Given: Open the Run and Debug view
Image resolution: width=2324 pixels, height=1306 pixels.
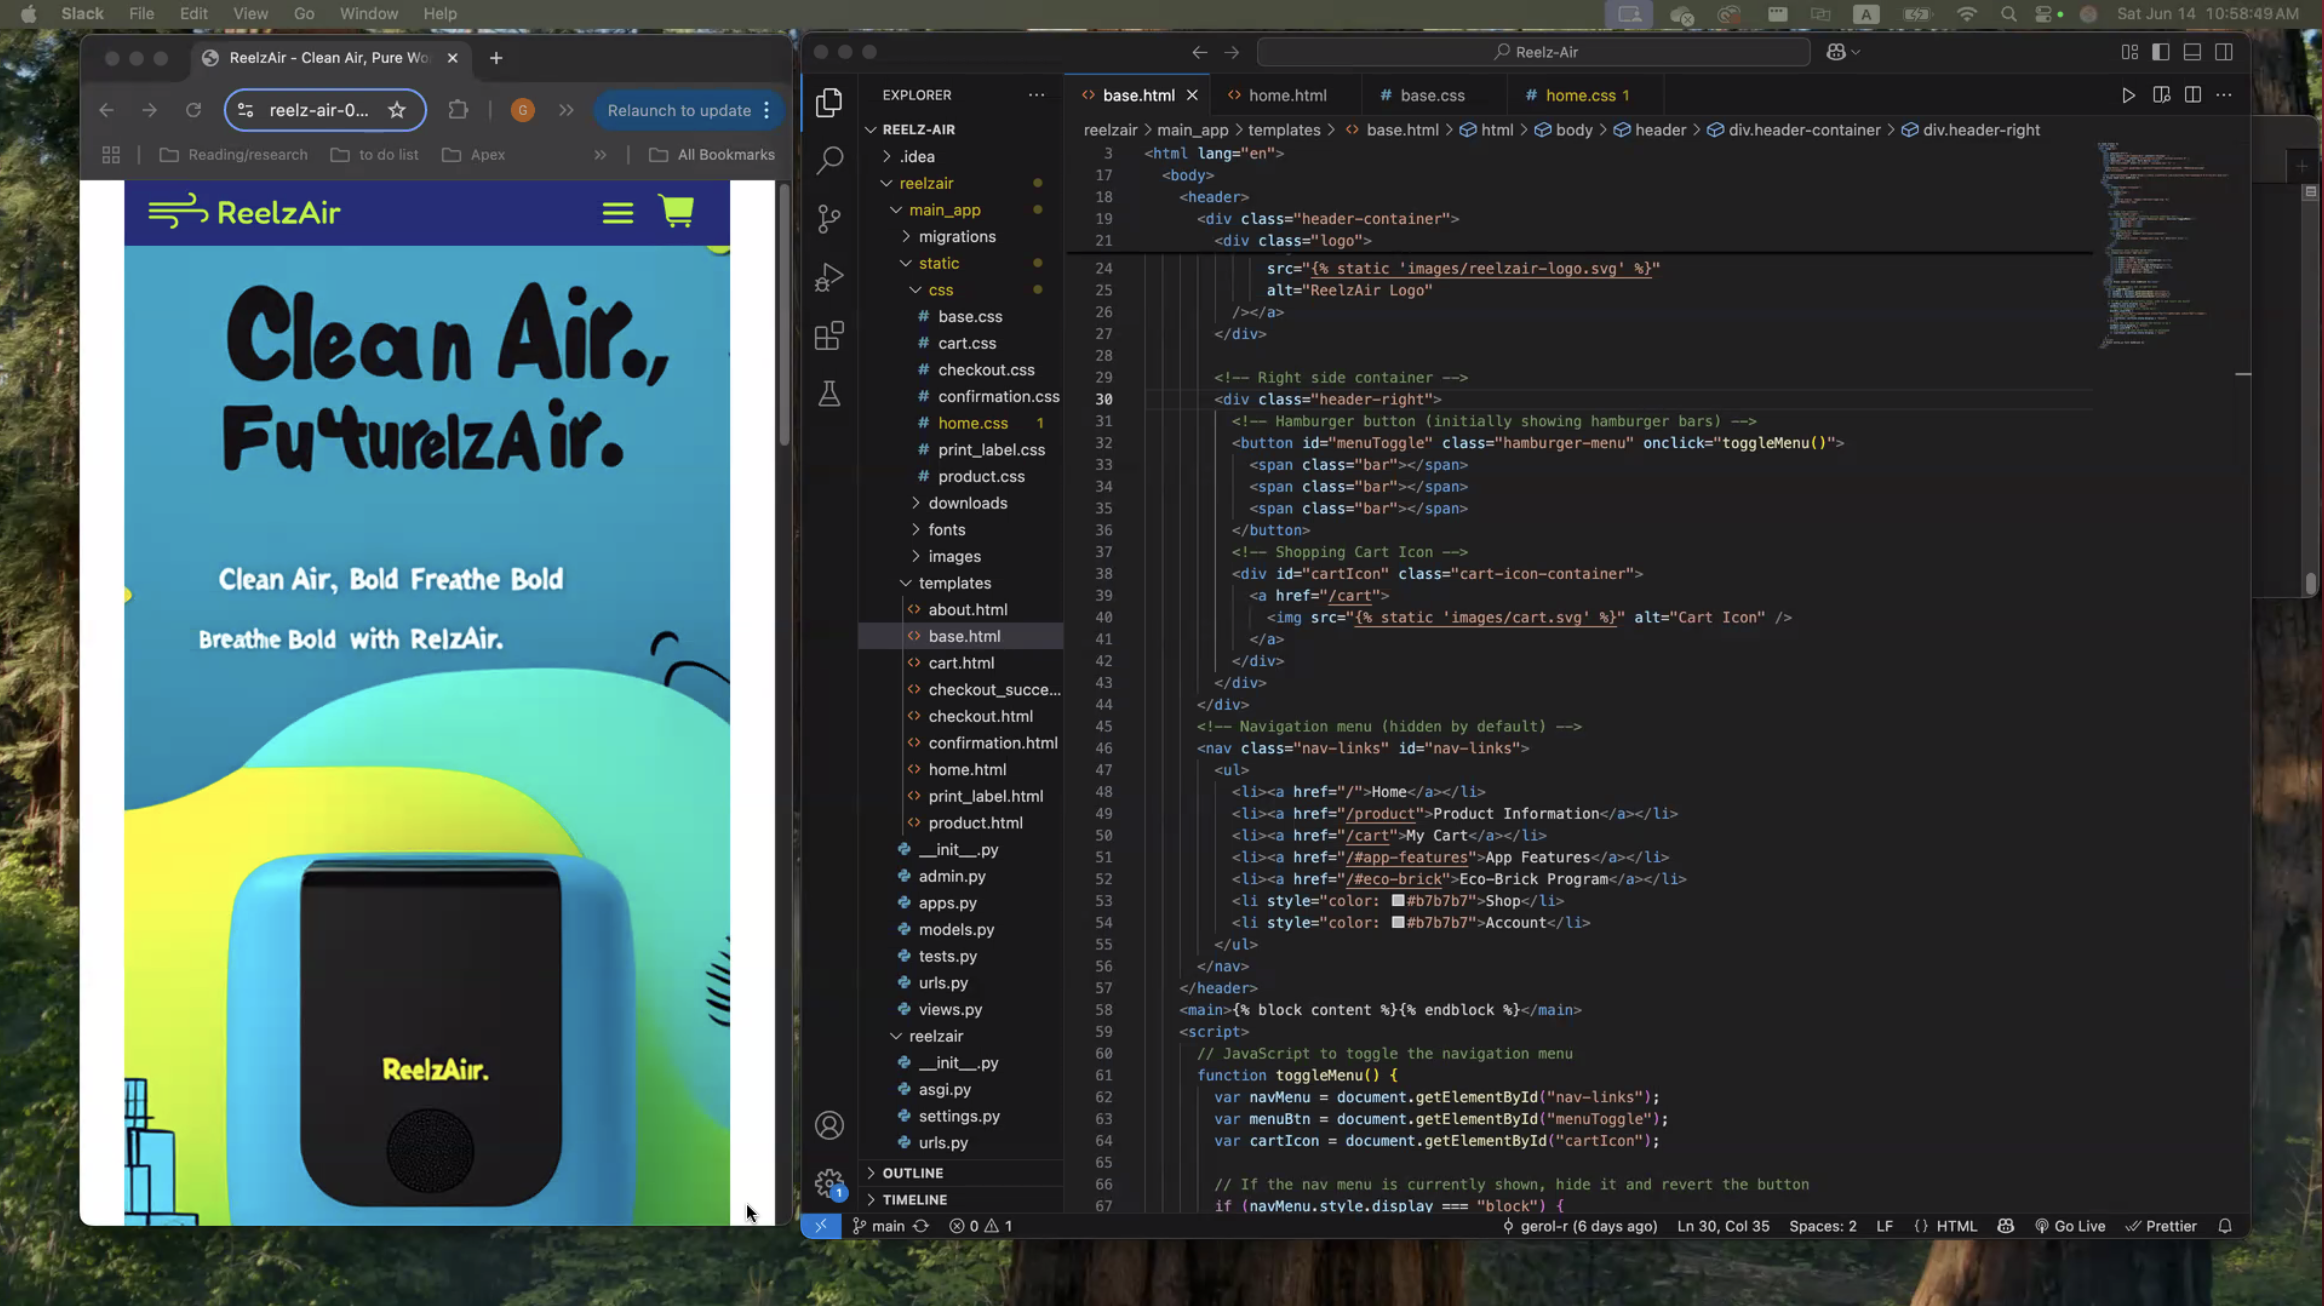Looking at the screenshot, I should tap(829, 277).
